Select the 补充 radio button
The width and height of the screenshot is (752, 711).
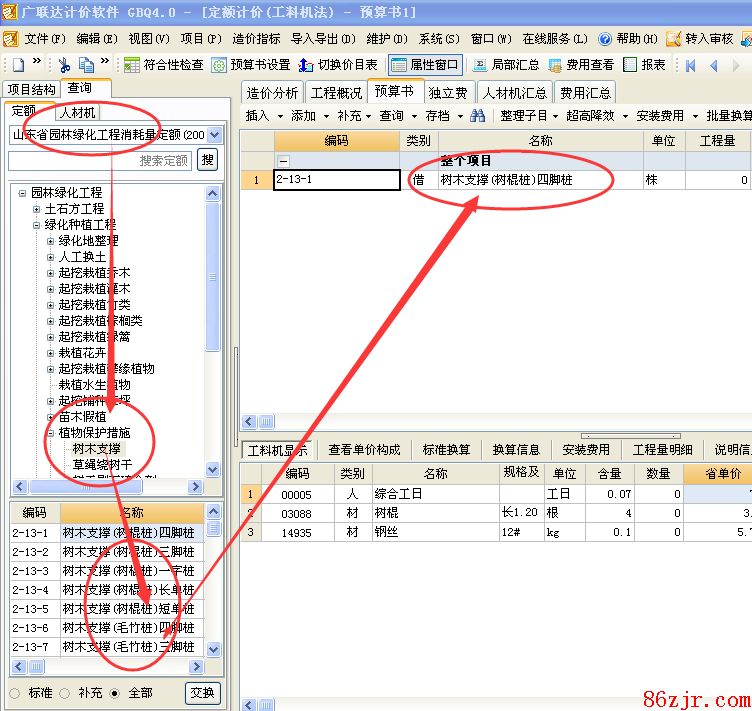pos(65,693)
